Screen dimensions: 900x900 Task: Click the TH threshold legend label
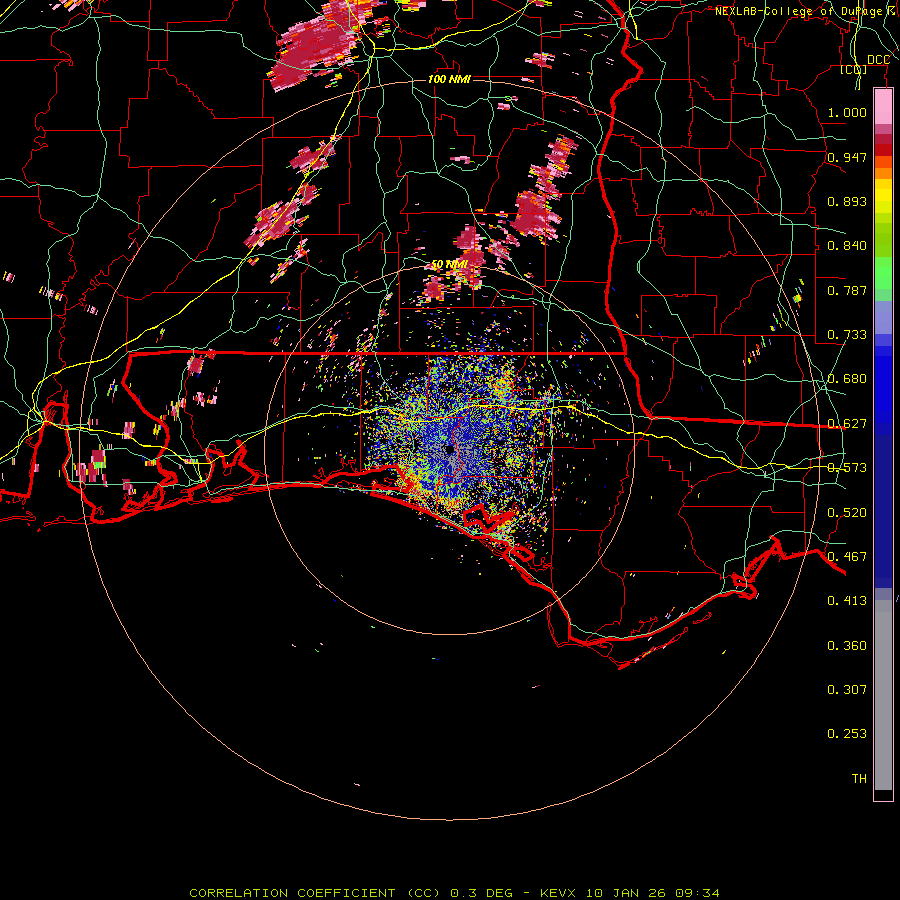click(x=859, y=779)
